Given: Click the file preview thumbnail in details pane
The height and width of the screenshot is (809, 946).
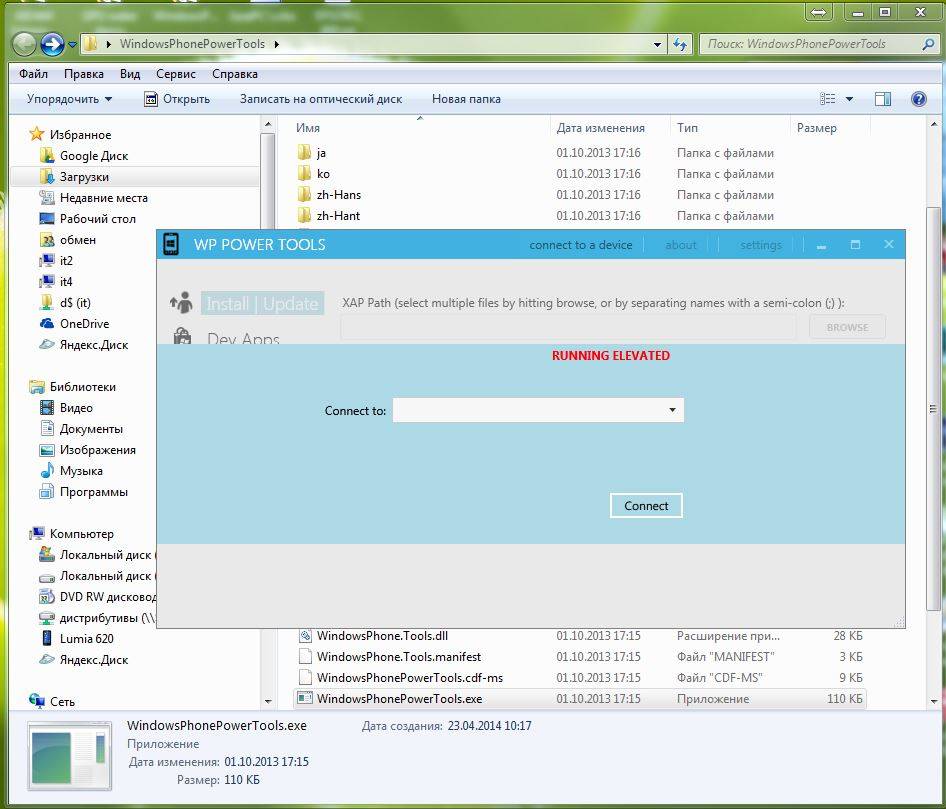Looking at the screenshot, I should [70, 756].
